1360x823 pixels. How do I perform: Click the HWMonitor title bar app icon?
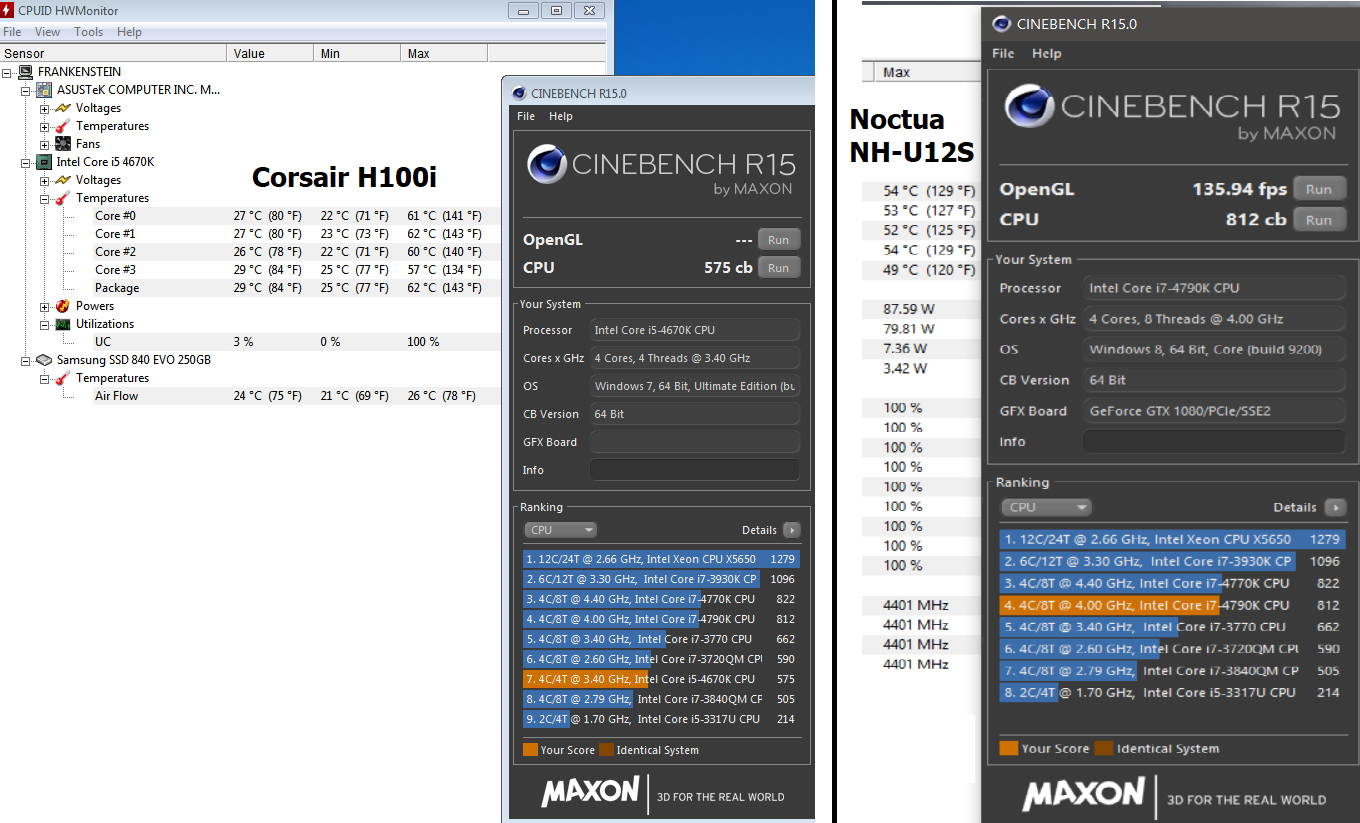tap(9, 10)
